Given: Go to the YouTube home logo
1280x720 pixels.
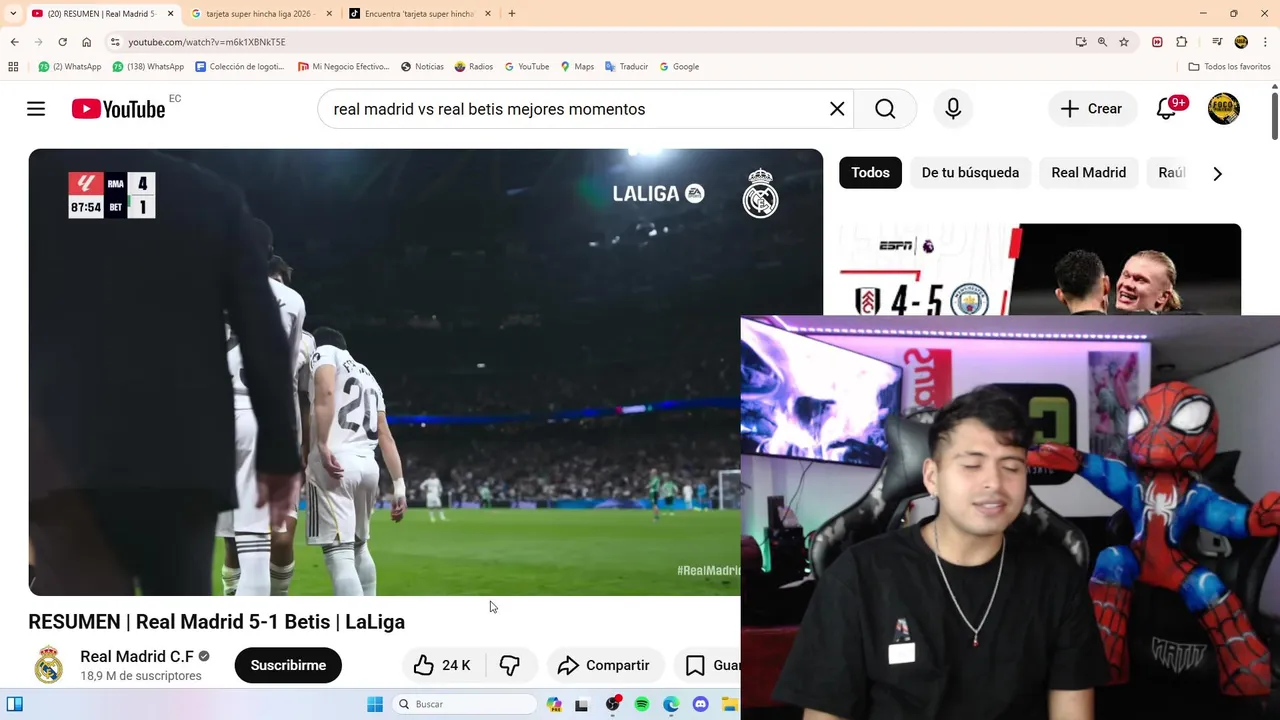Looking at the screenshot, I should coord(118,109).
